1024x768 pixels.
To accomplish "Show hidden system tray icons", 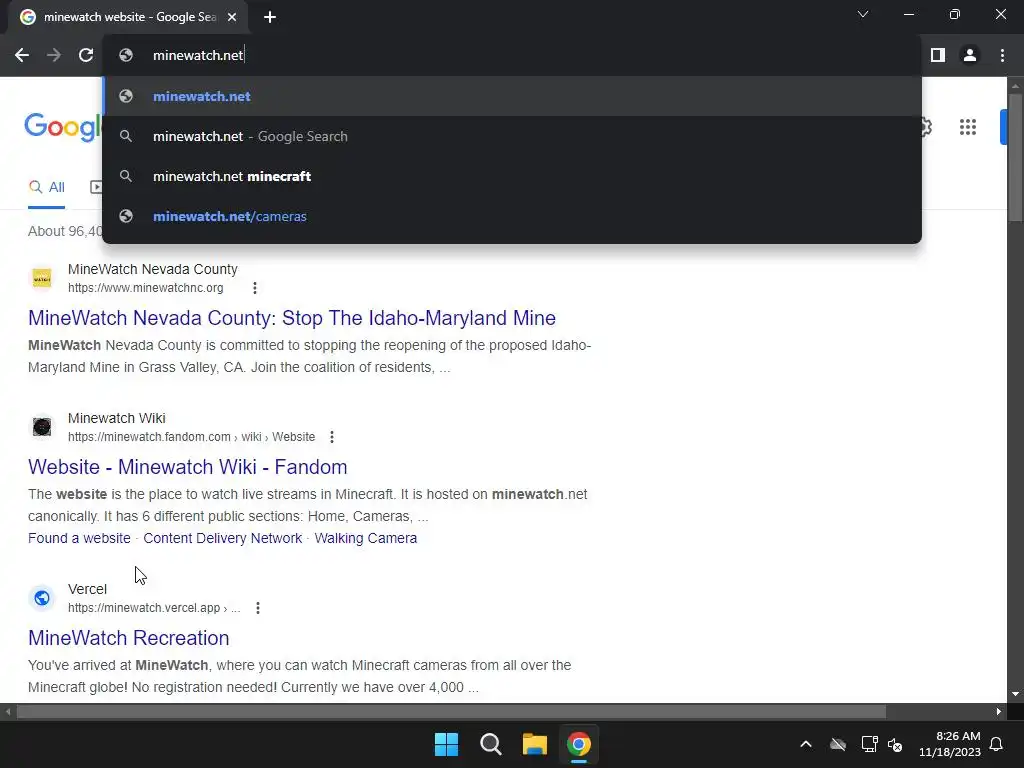I will pos(806,744).
